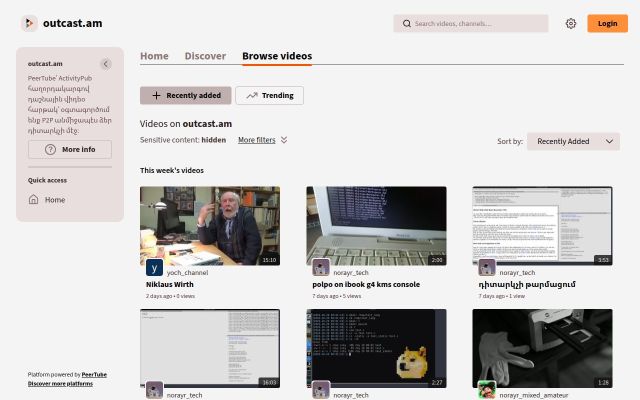The width and height of the screenshot is (640, 400).
Task: Open norayr_tech avatar under polpo video
Action: point(321,268)
